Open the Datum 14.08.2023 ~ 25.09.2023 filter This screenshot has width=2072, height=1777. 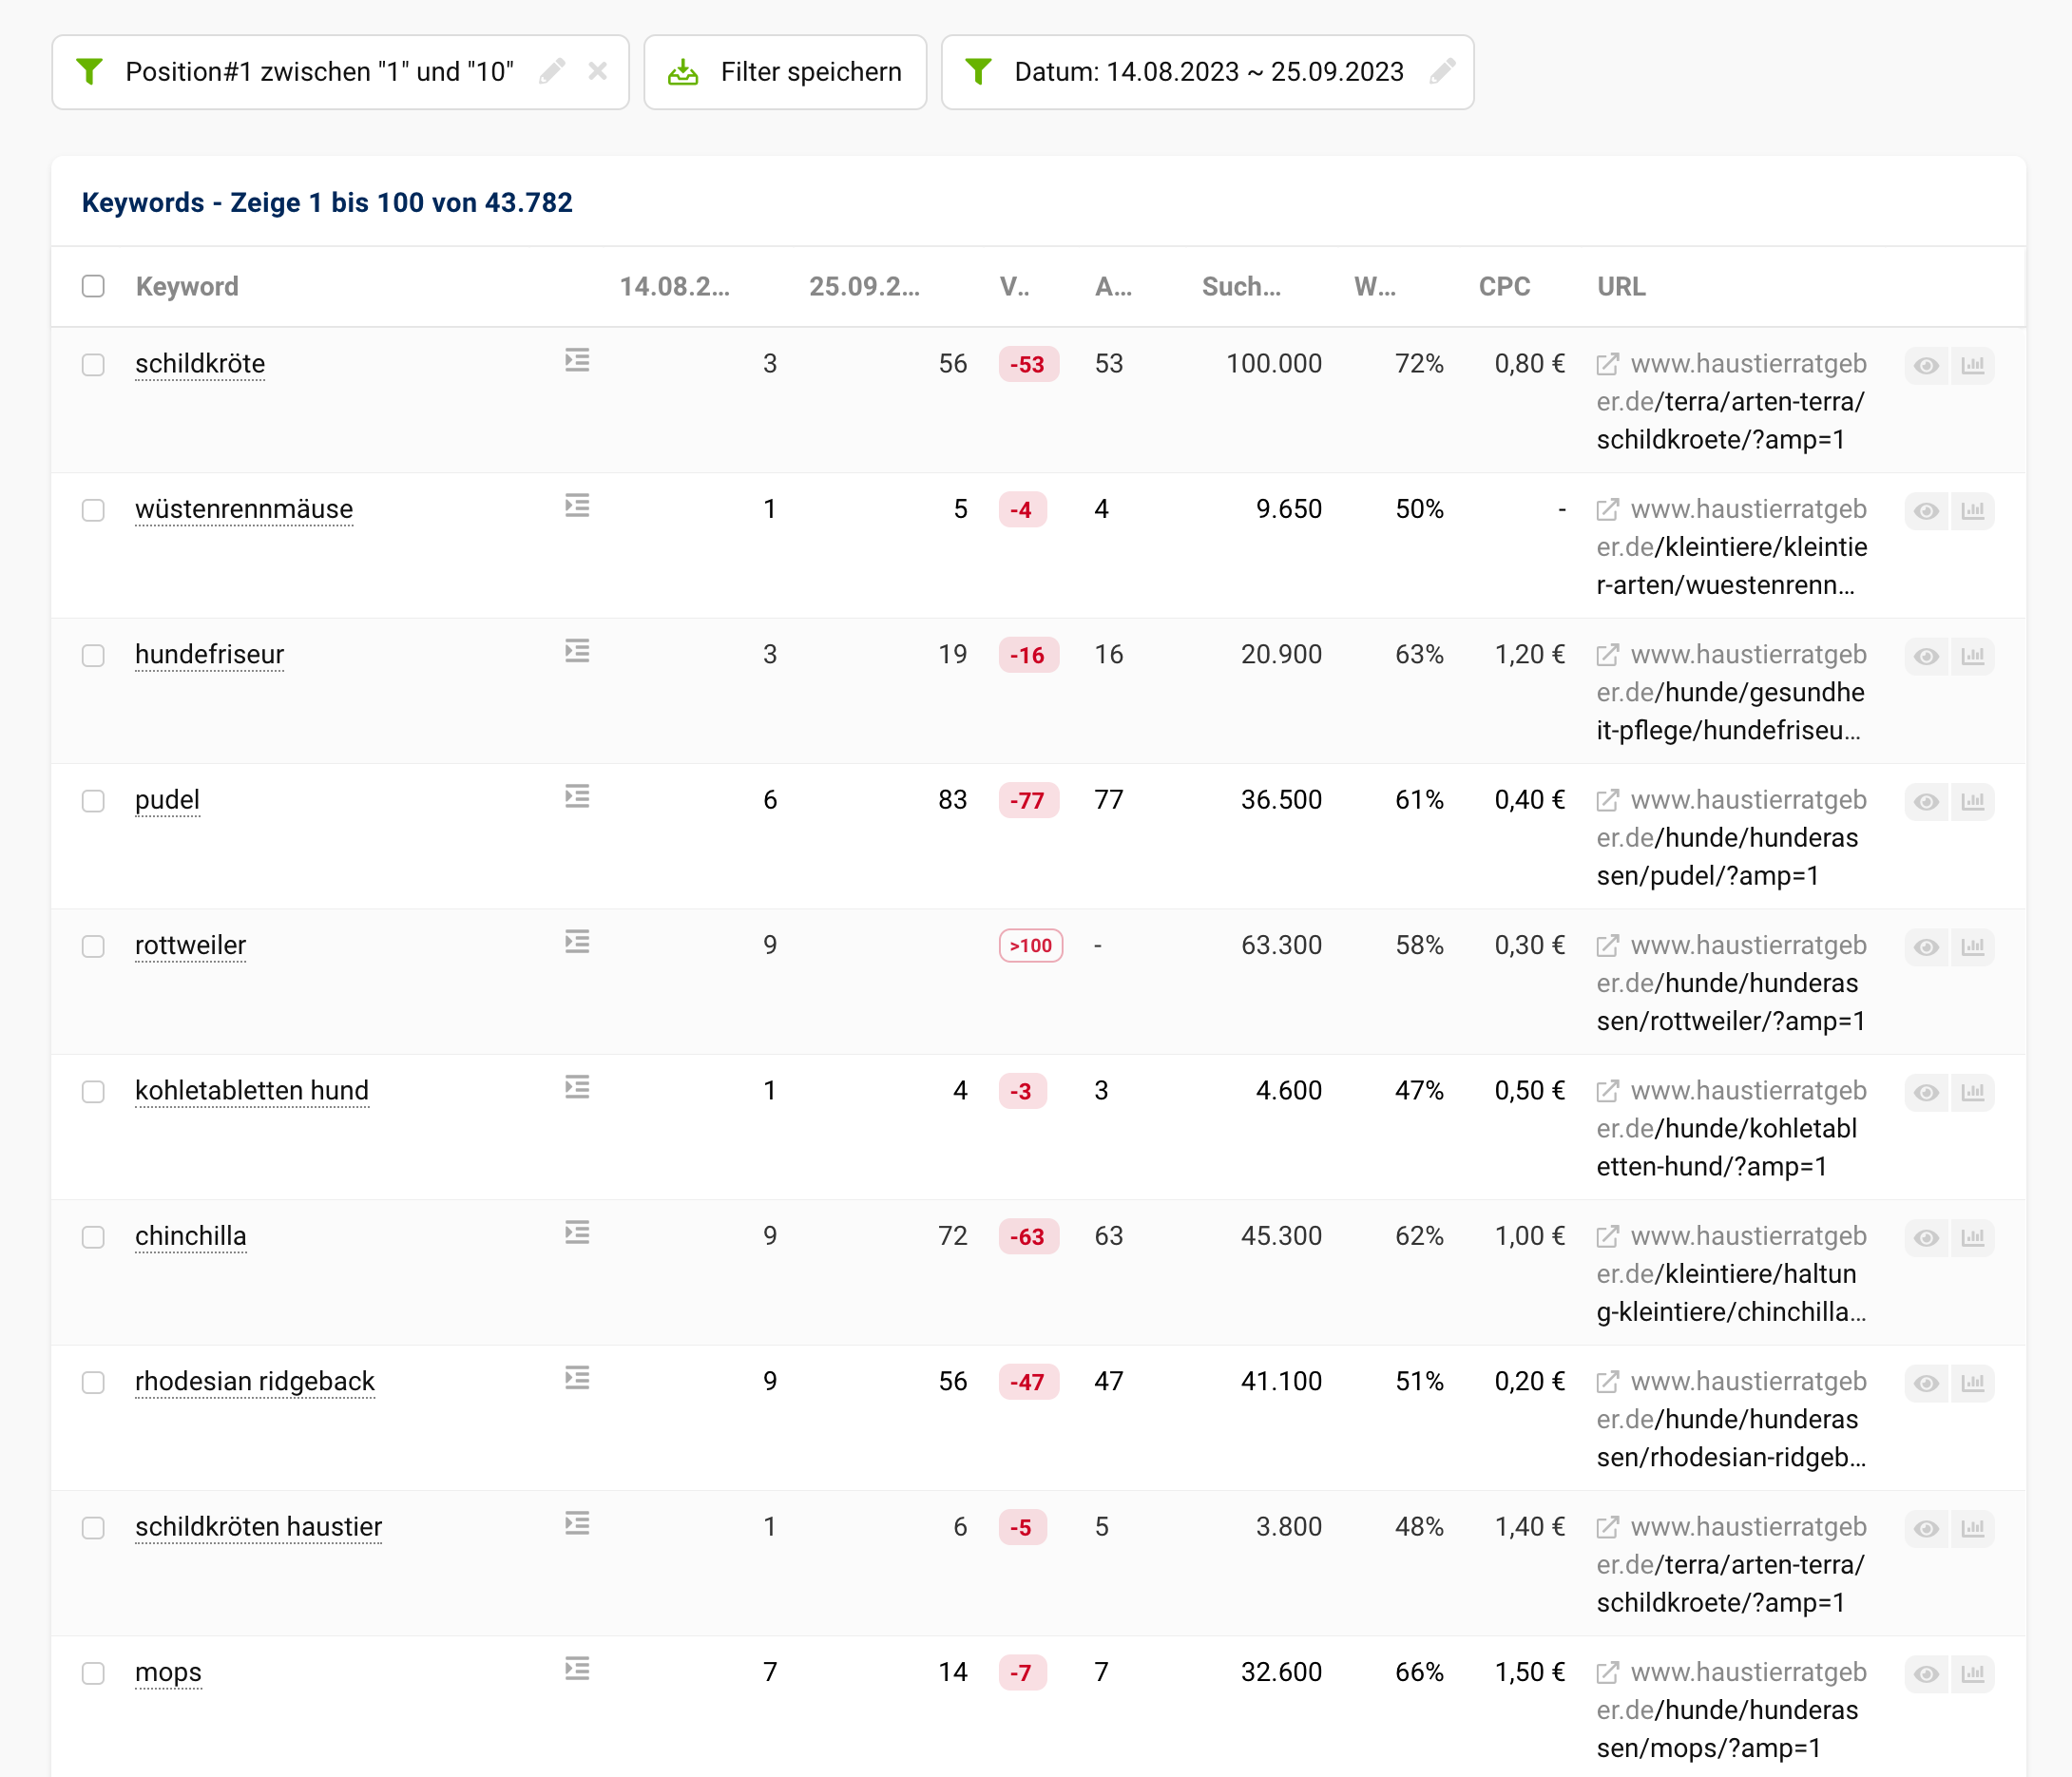1208,72
